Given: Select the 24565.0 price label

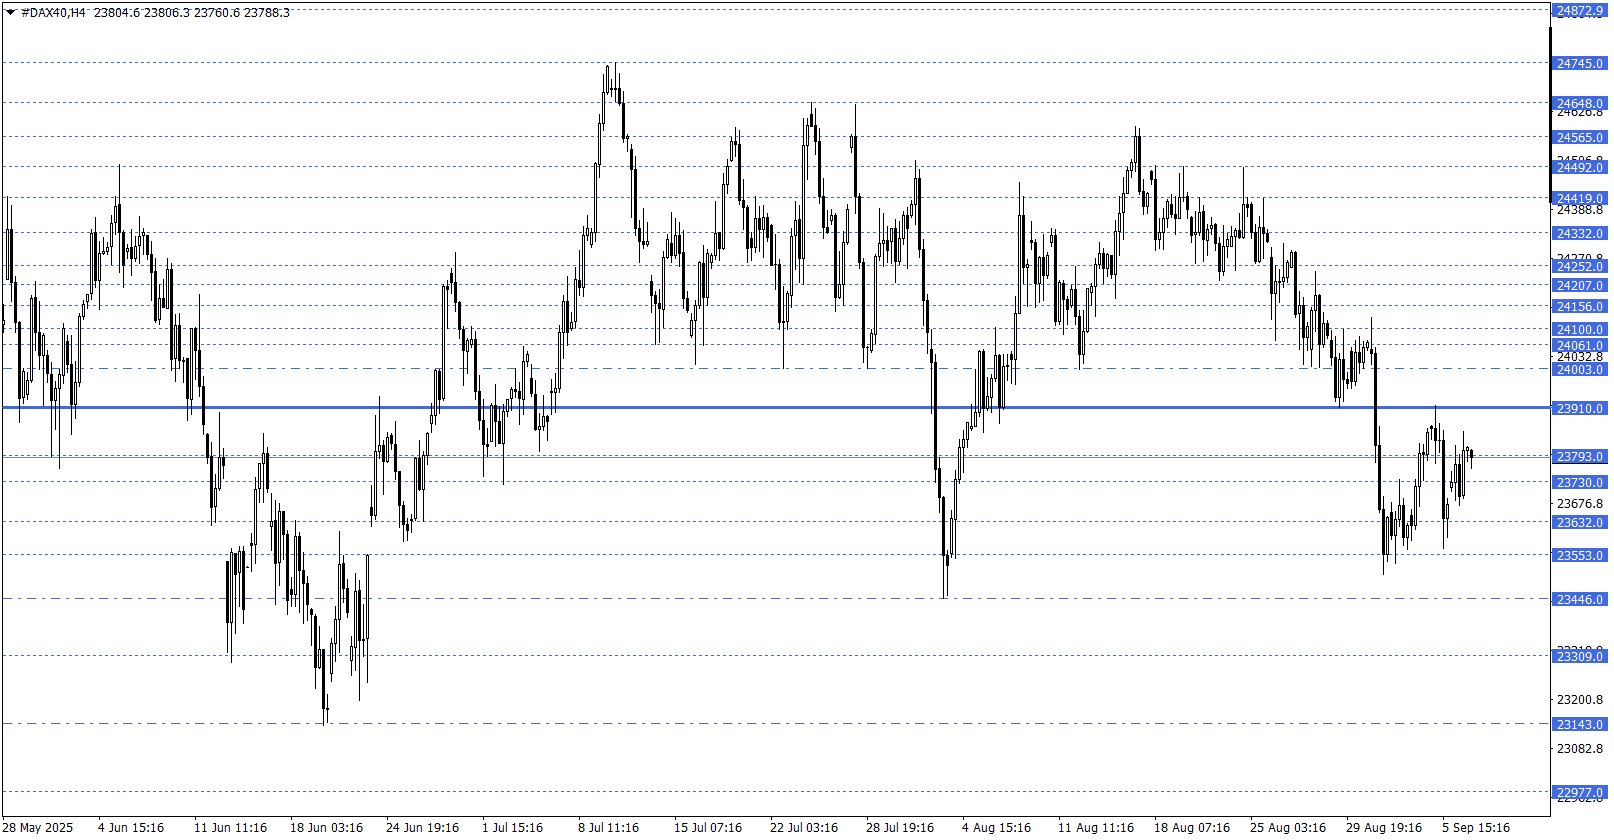Looking at the screenshot, I should pyautogui.click(x=1579, y=138).
